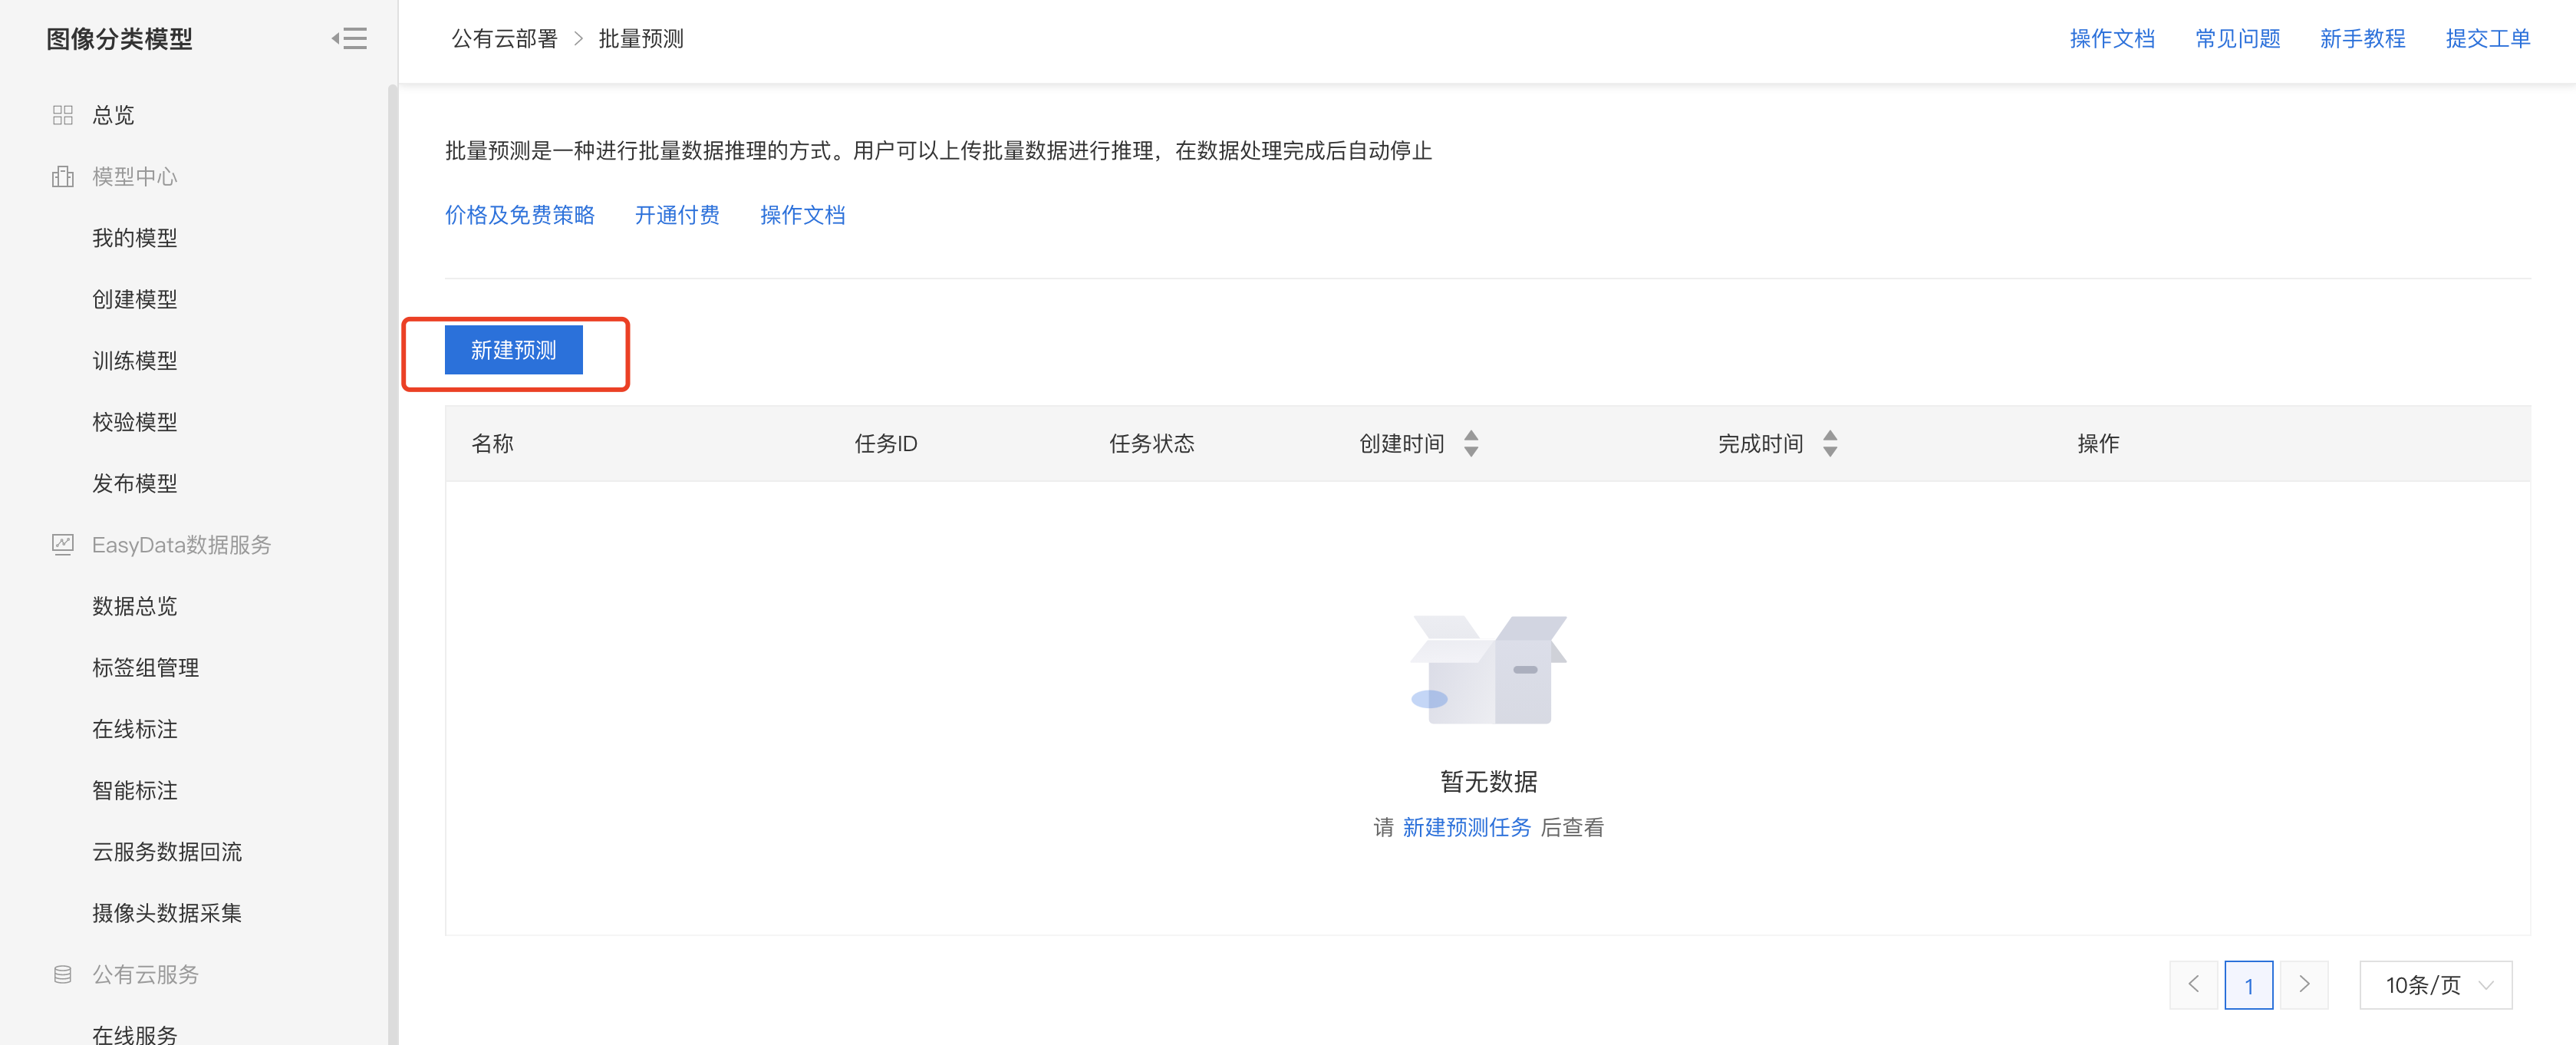The height and width of the screenshot is (1045, 2576).
Task: Go to the next page arrow
Action: 2304,985
